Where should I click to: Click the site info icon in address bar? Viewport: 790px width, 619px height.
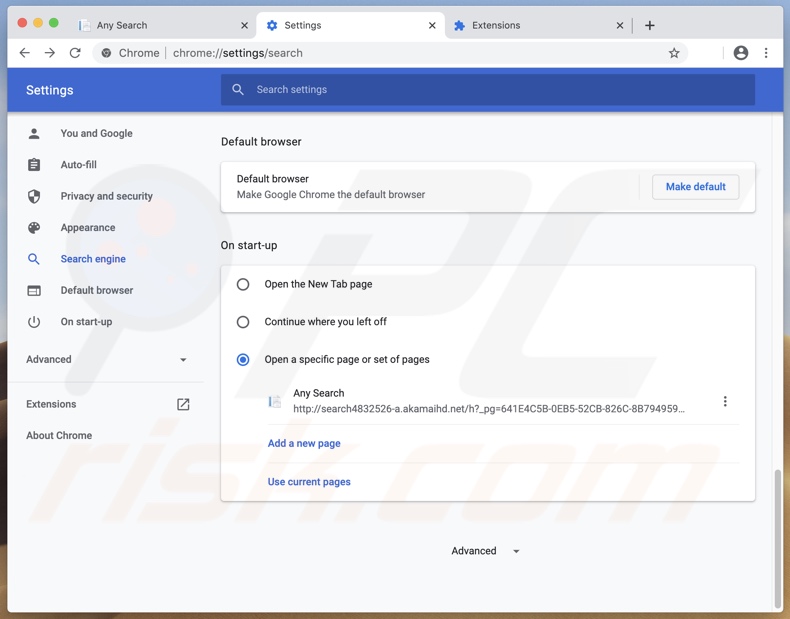106,53
